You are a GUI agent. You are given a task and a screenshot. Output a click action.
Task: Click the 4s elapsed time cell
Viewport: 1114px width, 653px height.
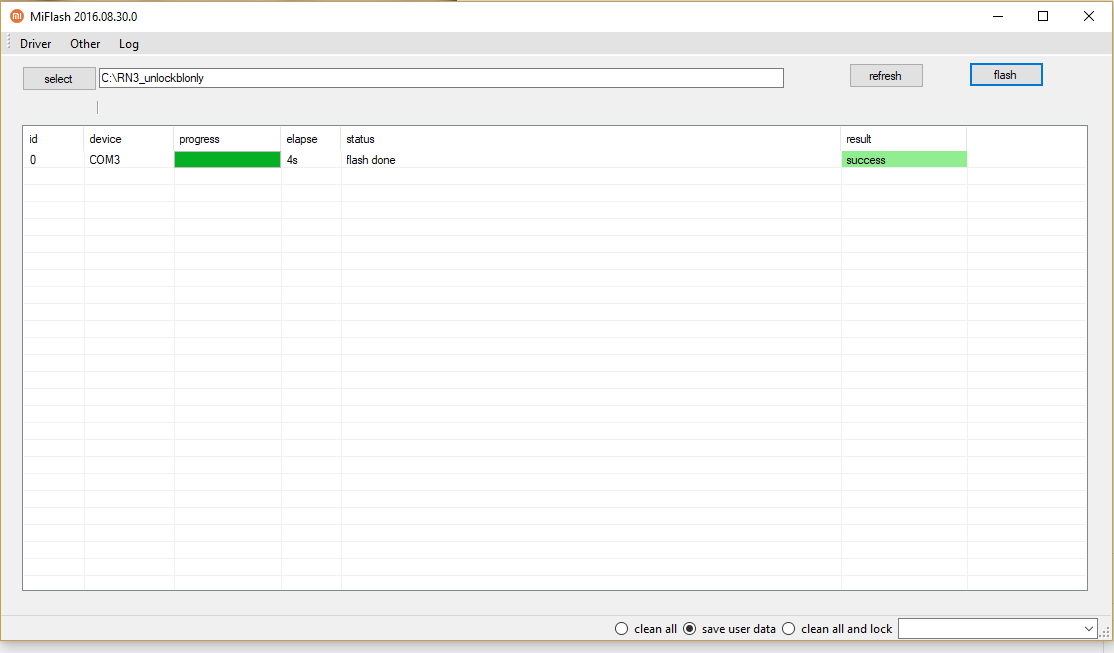click(311, 160)
